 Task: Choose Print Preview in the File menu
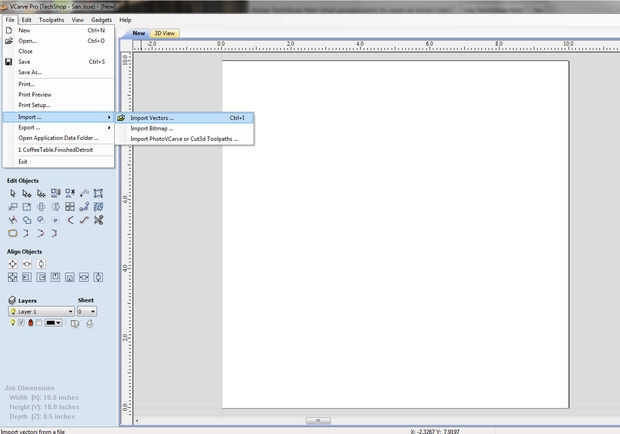point(59,94)
